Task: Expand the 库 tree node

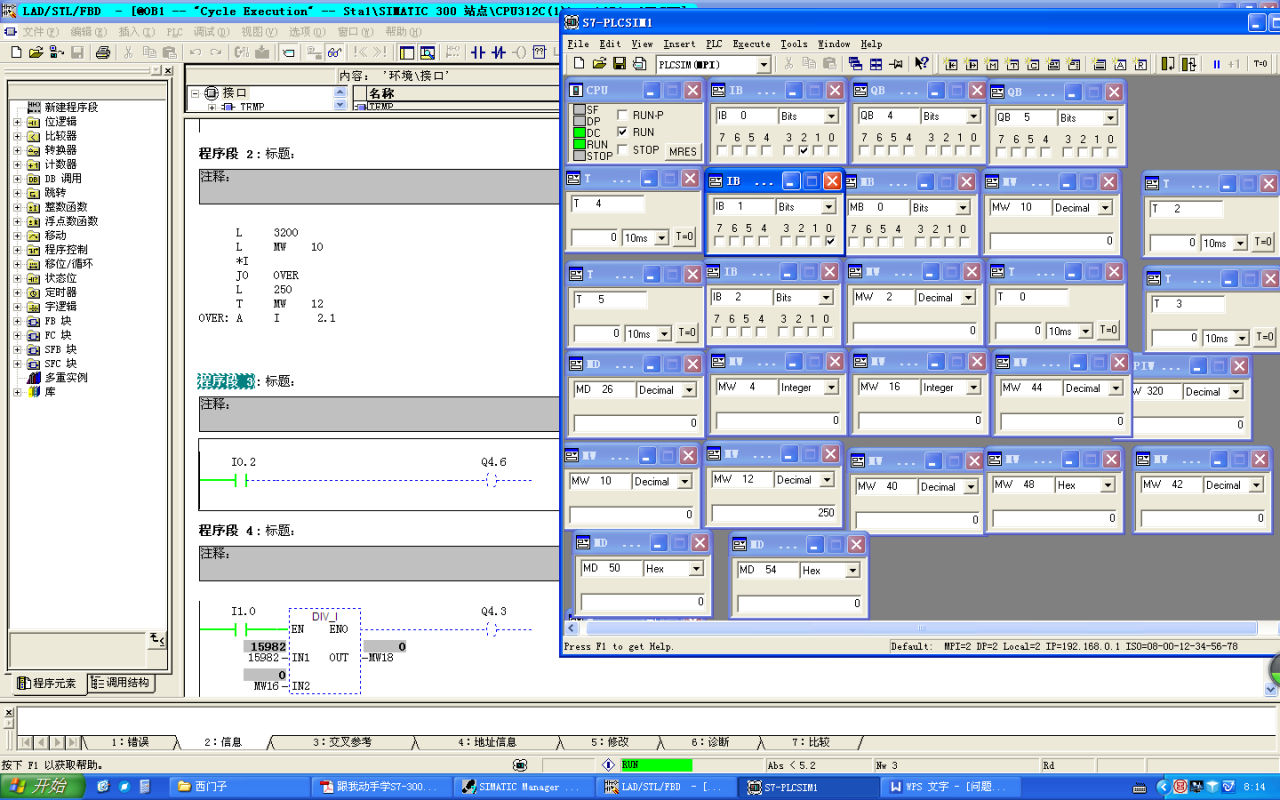Action: click(x=17, y=392)
